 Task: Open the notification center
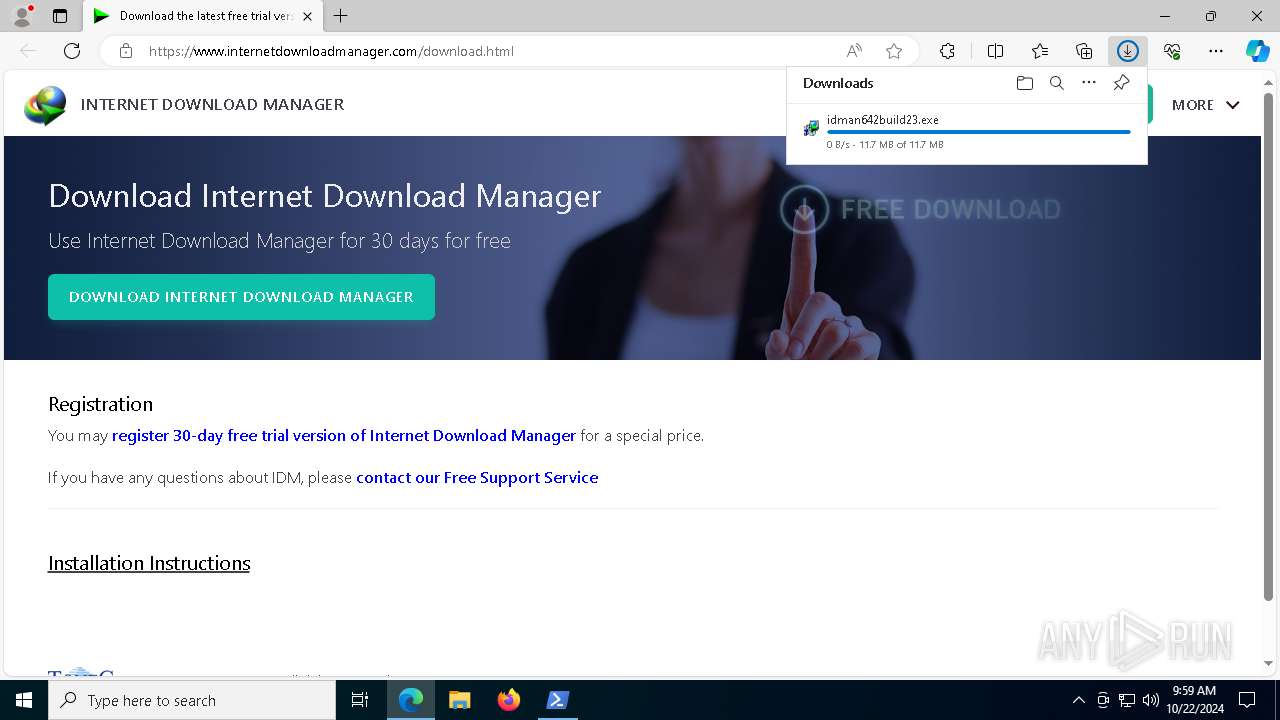[1247, 700]
